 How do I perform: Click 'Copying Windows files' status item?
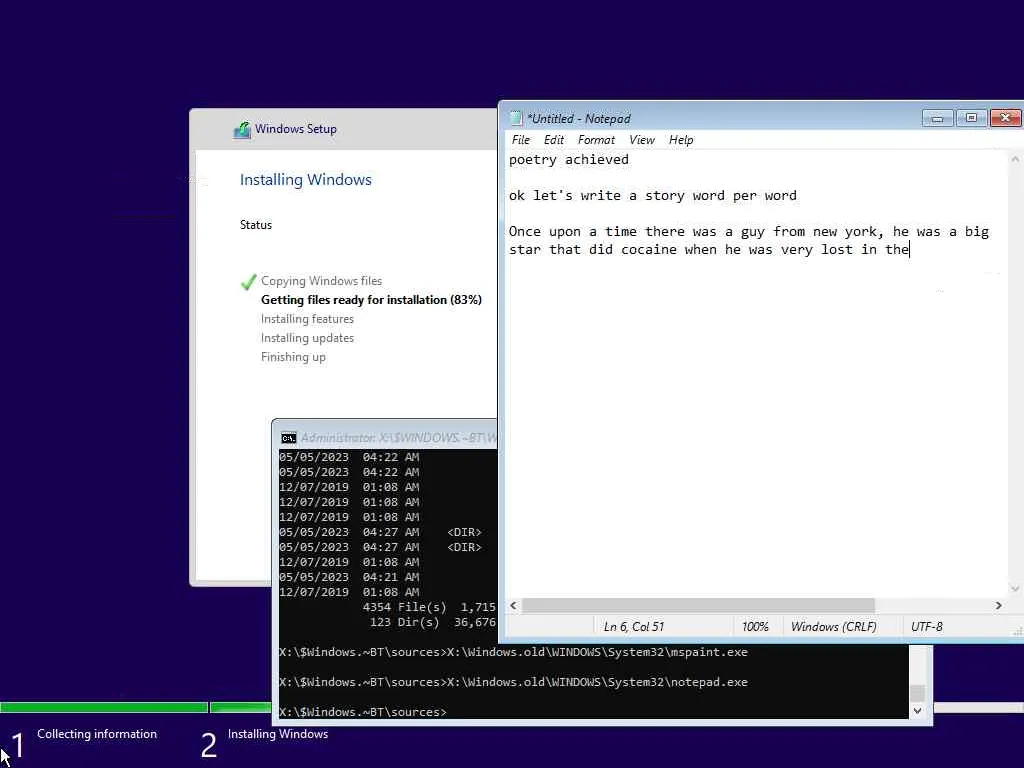[321, 281]
